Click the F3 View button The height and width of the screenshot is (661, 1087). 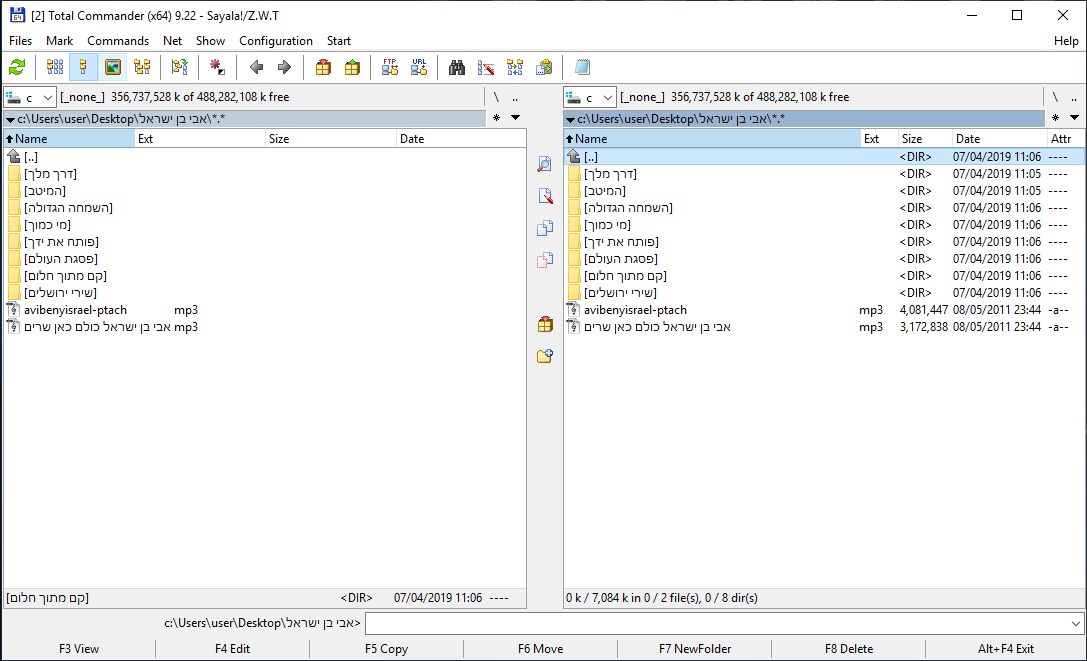click(79, 649)
